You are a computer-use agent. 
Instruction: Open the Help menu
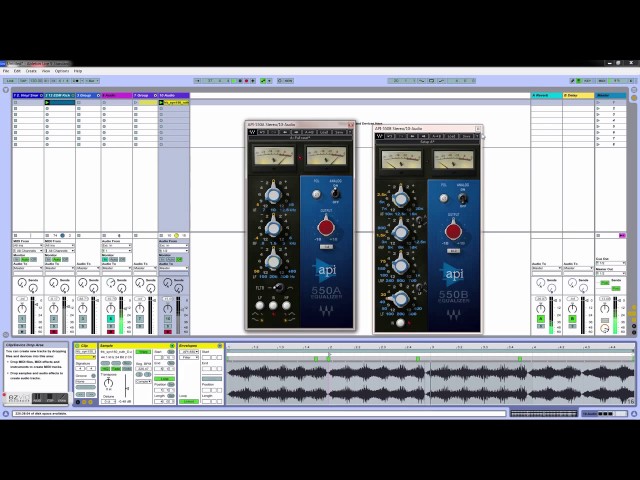[78, 71]
